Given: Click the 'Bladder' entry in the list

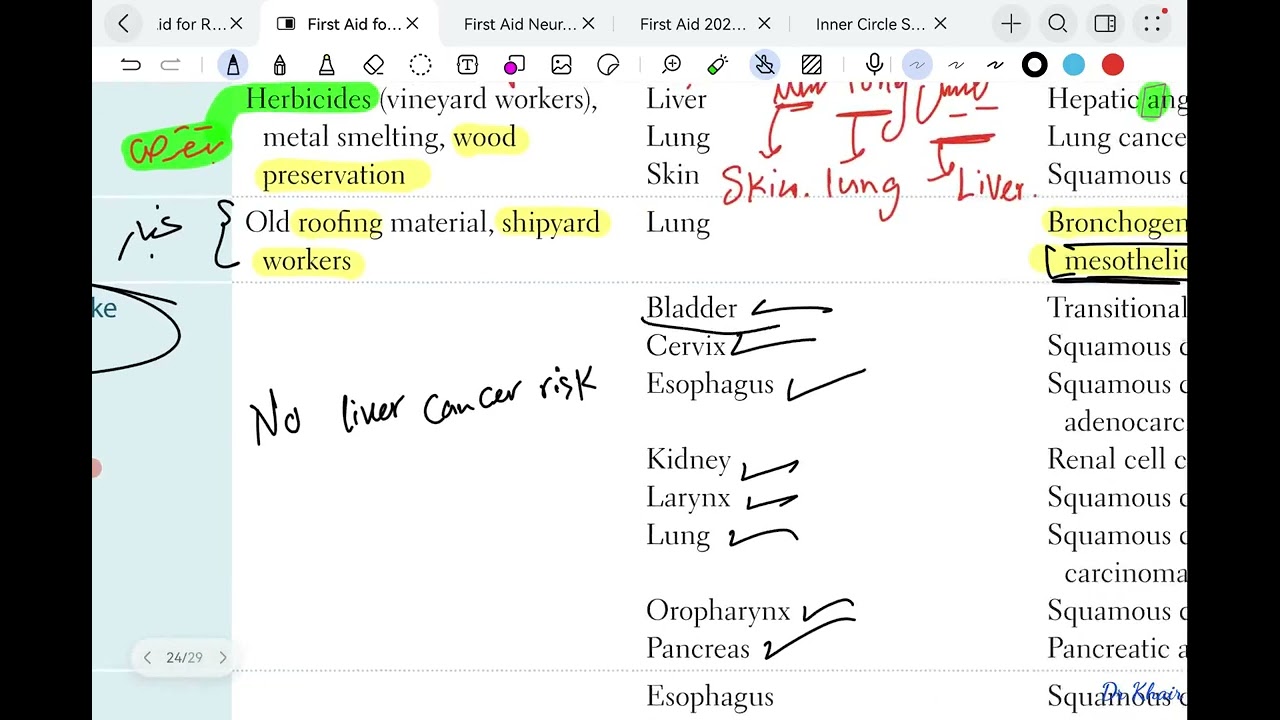Looking at the screenshot, I should point(691,308).
